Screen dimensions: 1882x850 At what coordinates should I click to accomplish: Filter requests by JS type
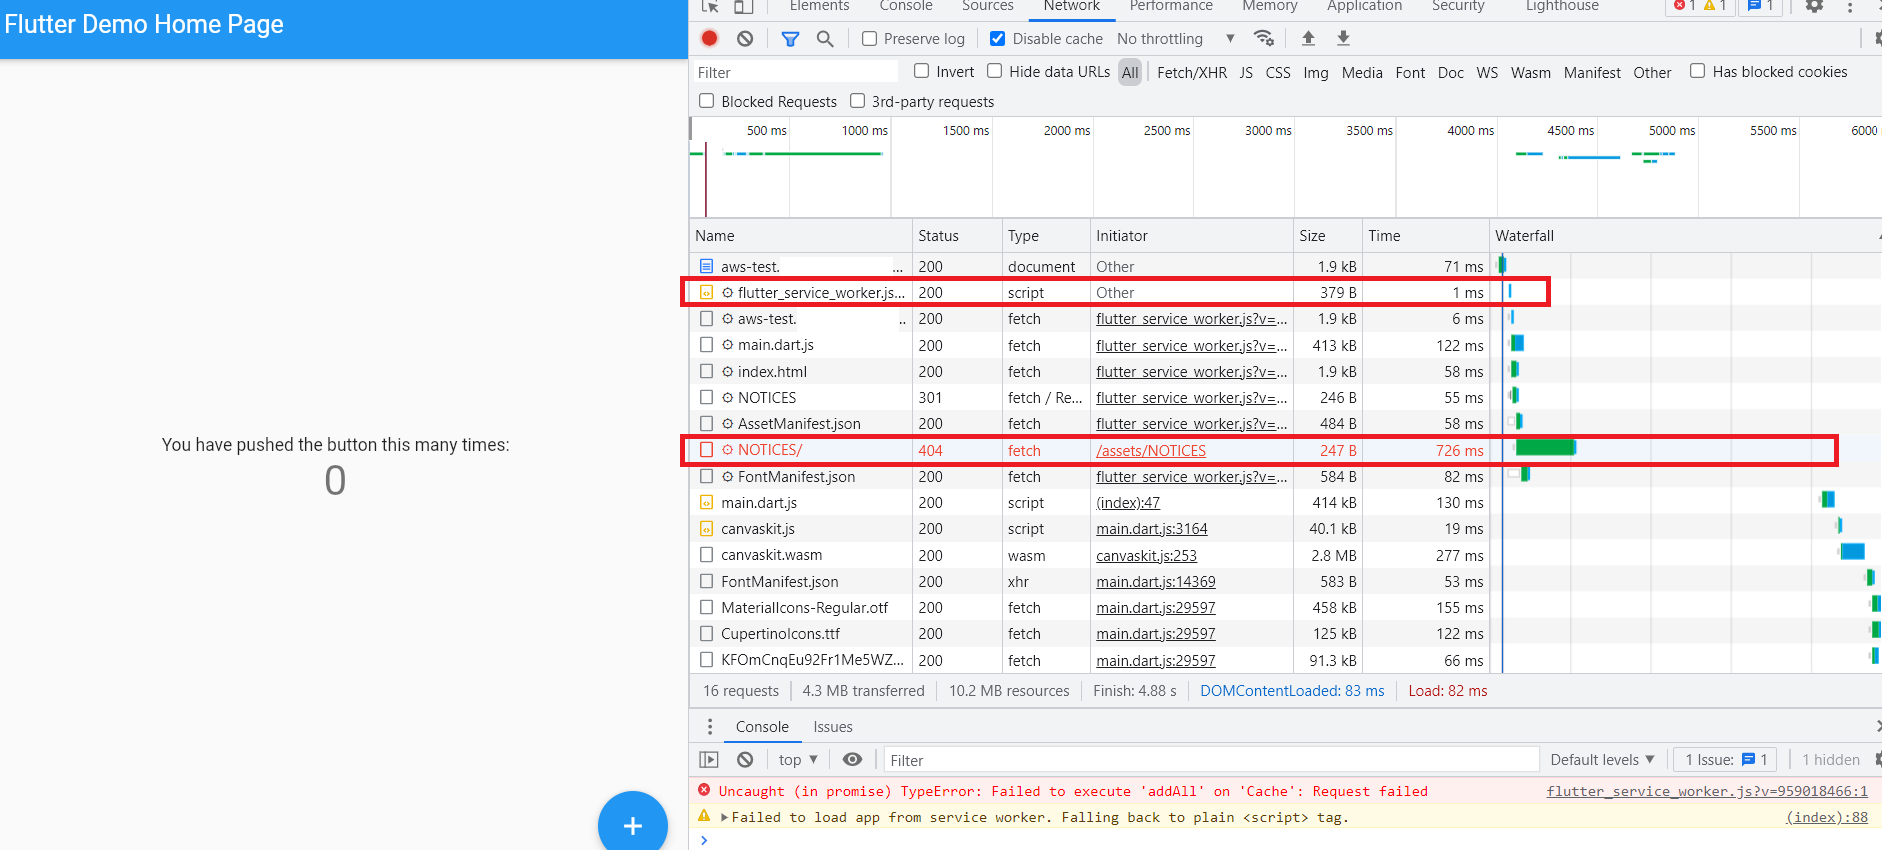click(x=1246, y=72)
